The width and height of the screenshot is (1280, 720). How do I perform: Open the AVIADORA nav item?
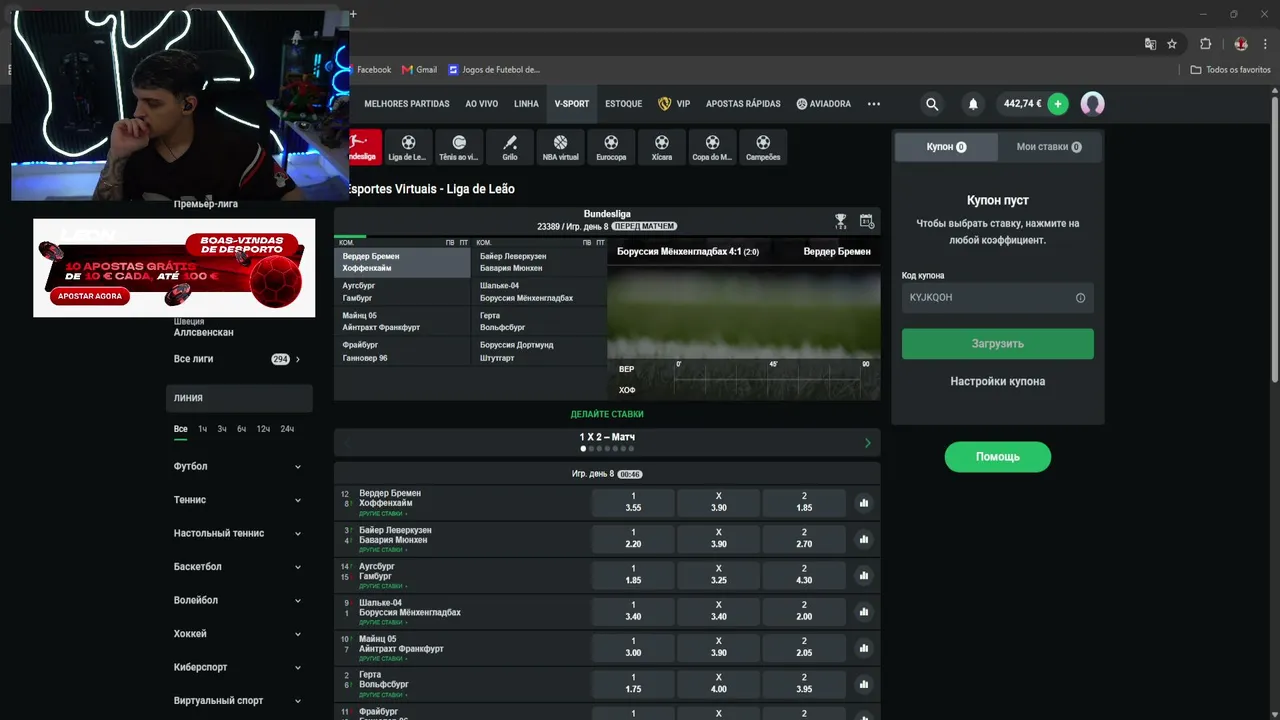(x=824, y=104)
